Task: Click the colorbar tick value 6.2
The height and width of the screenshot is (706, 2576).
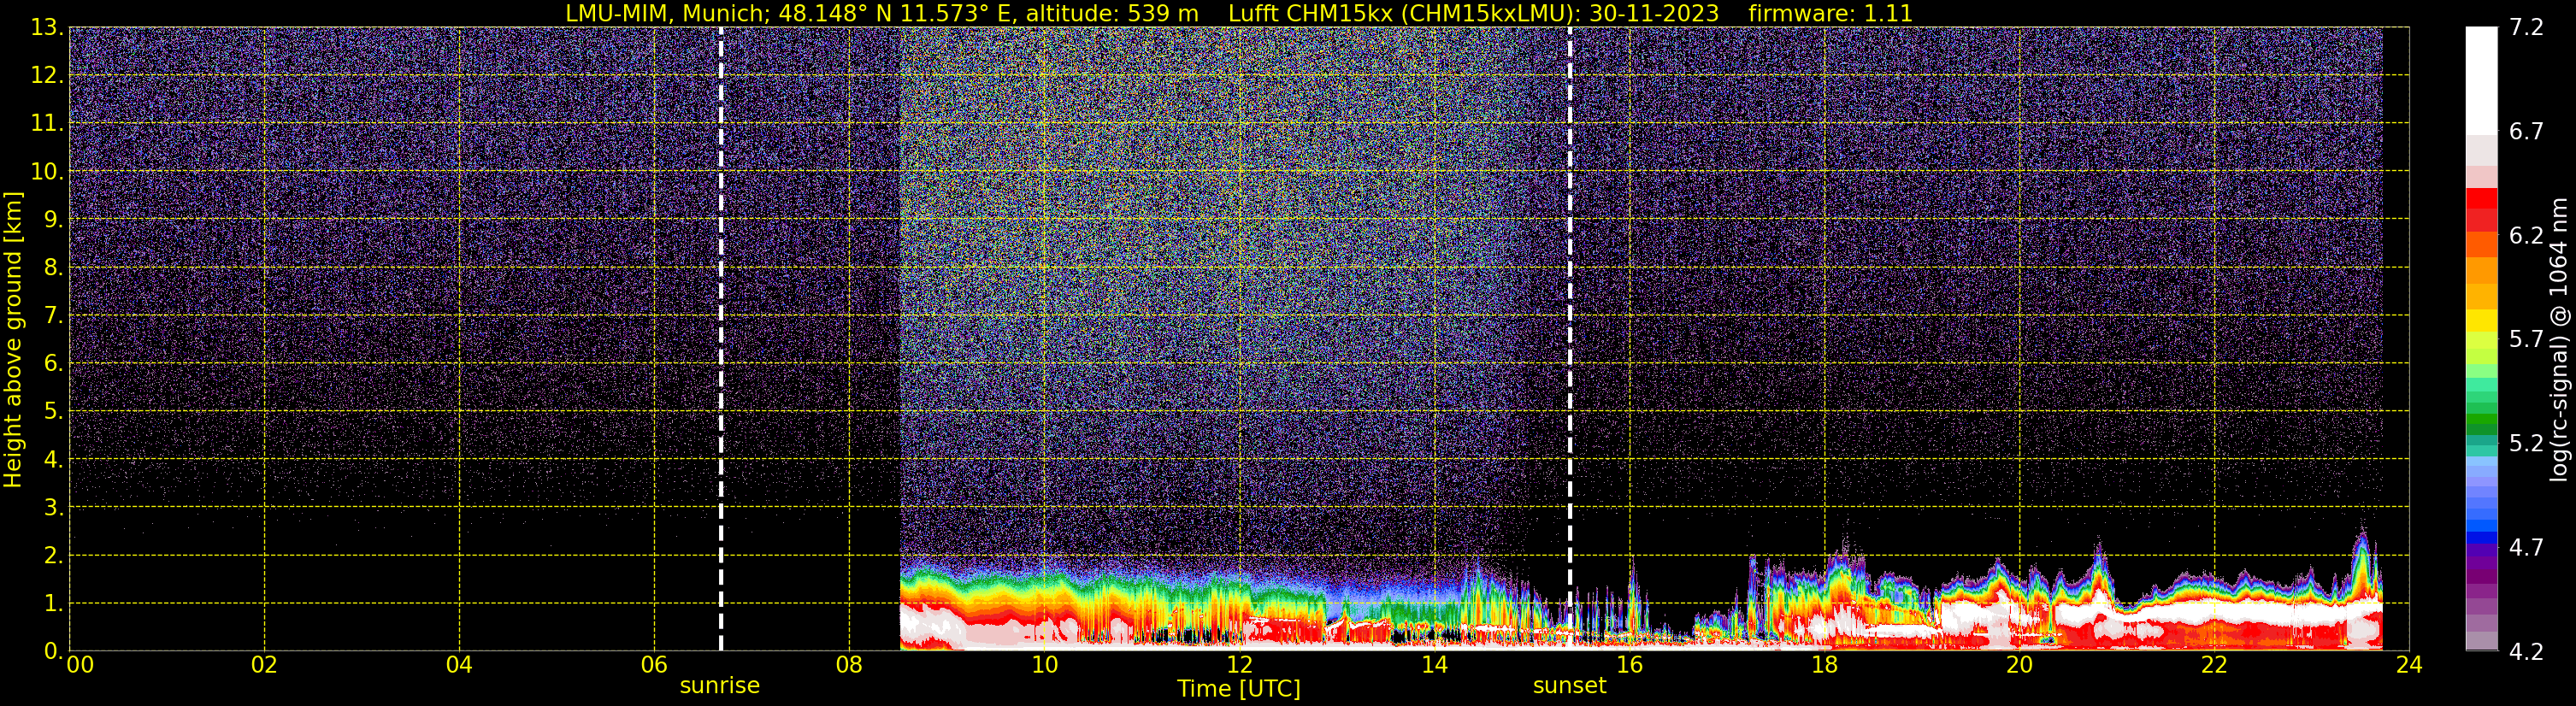Action: 2526,235
